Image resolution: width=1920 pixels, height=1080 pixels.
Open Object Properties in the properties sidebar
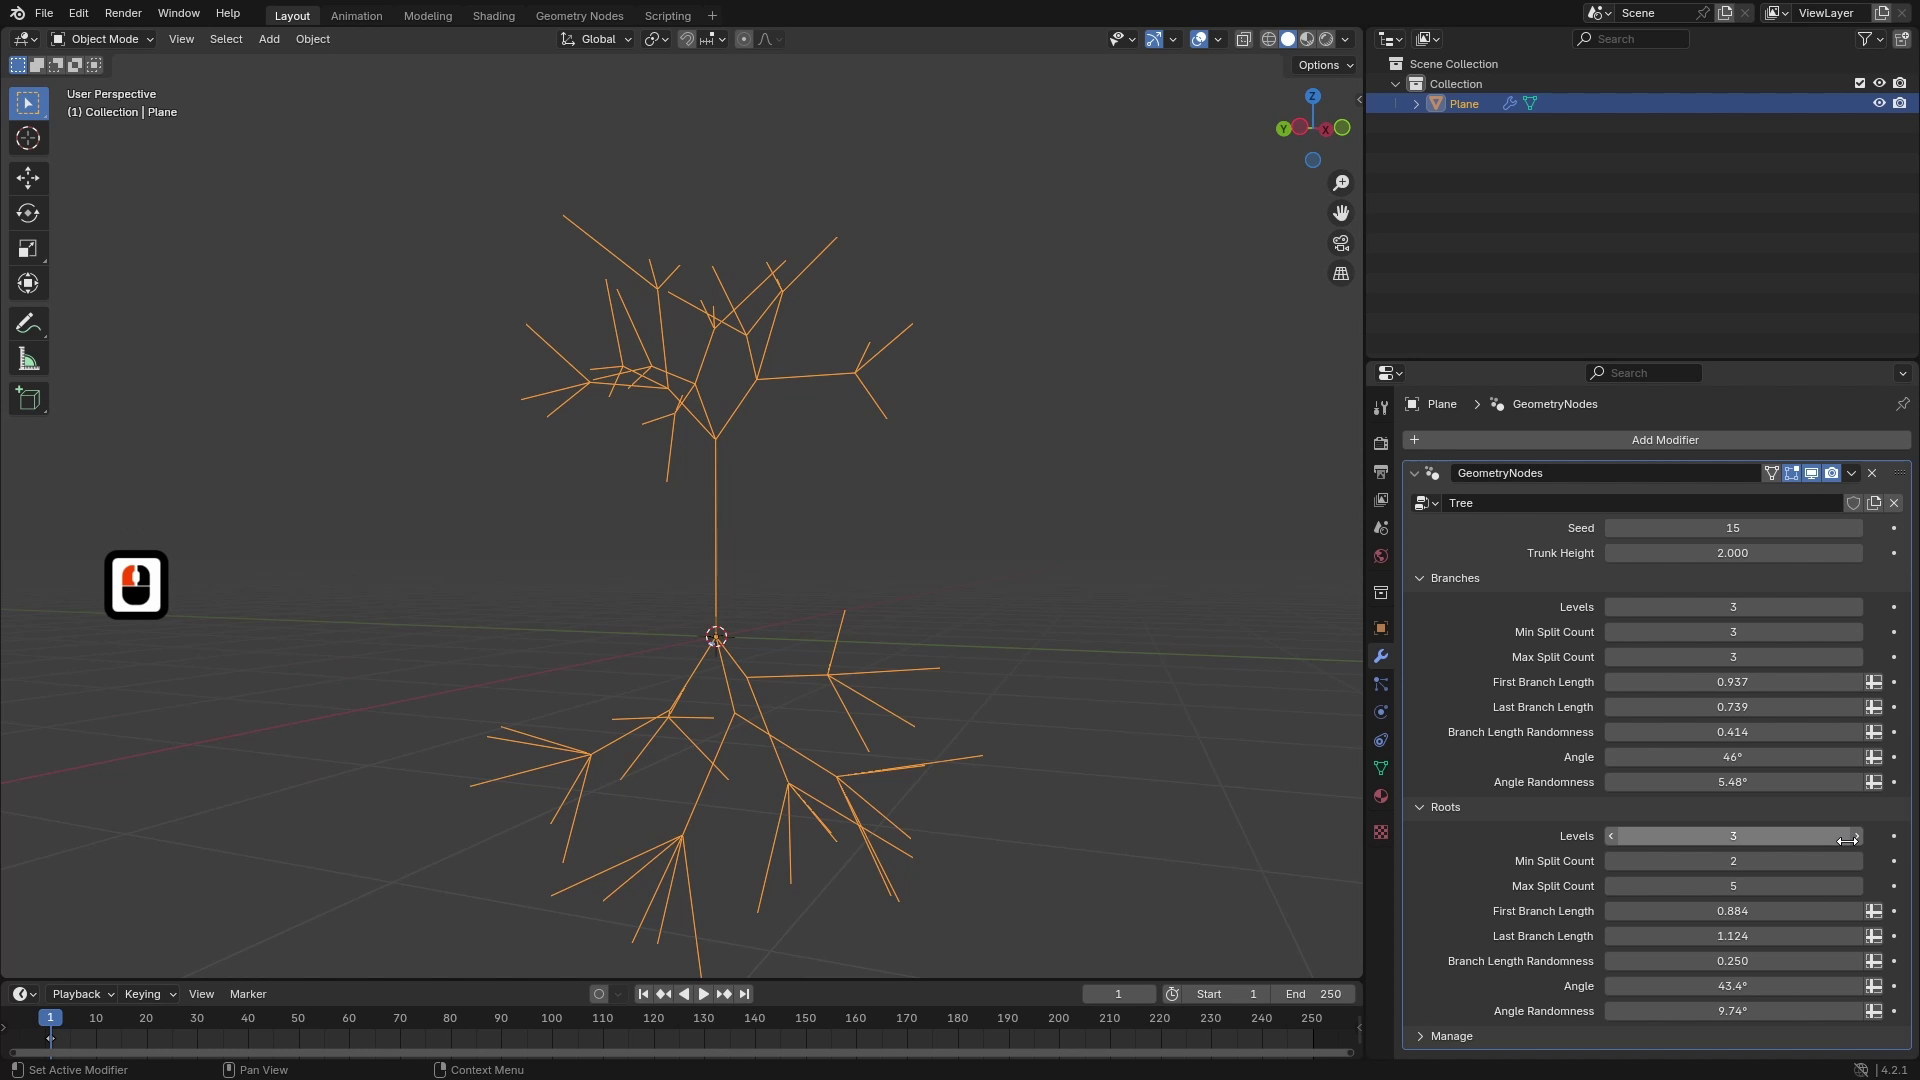[1380, 627]
